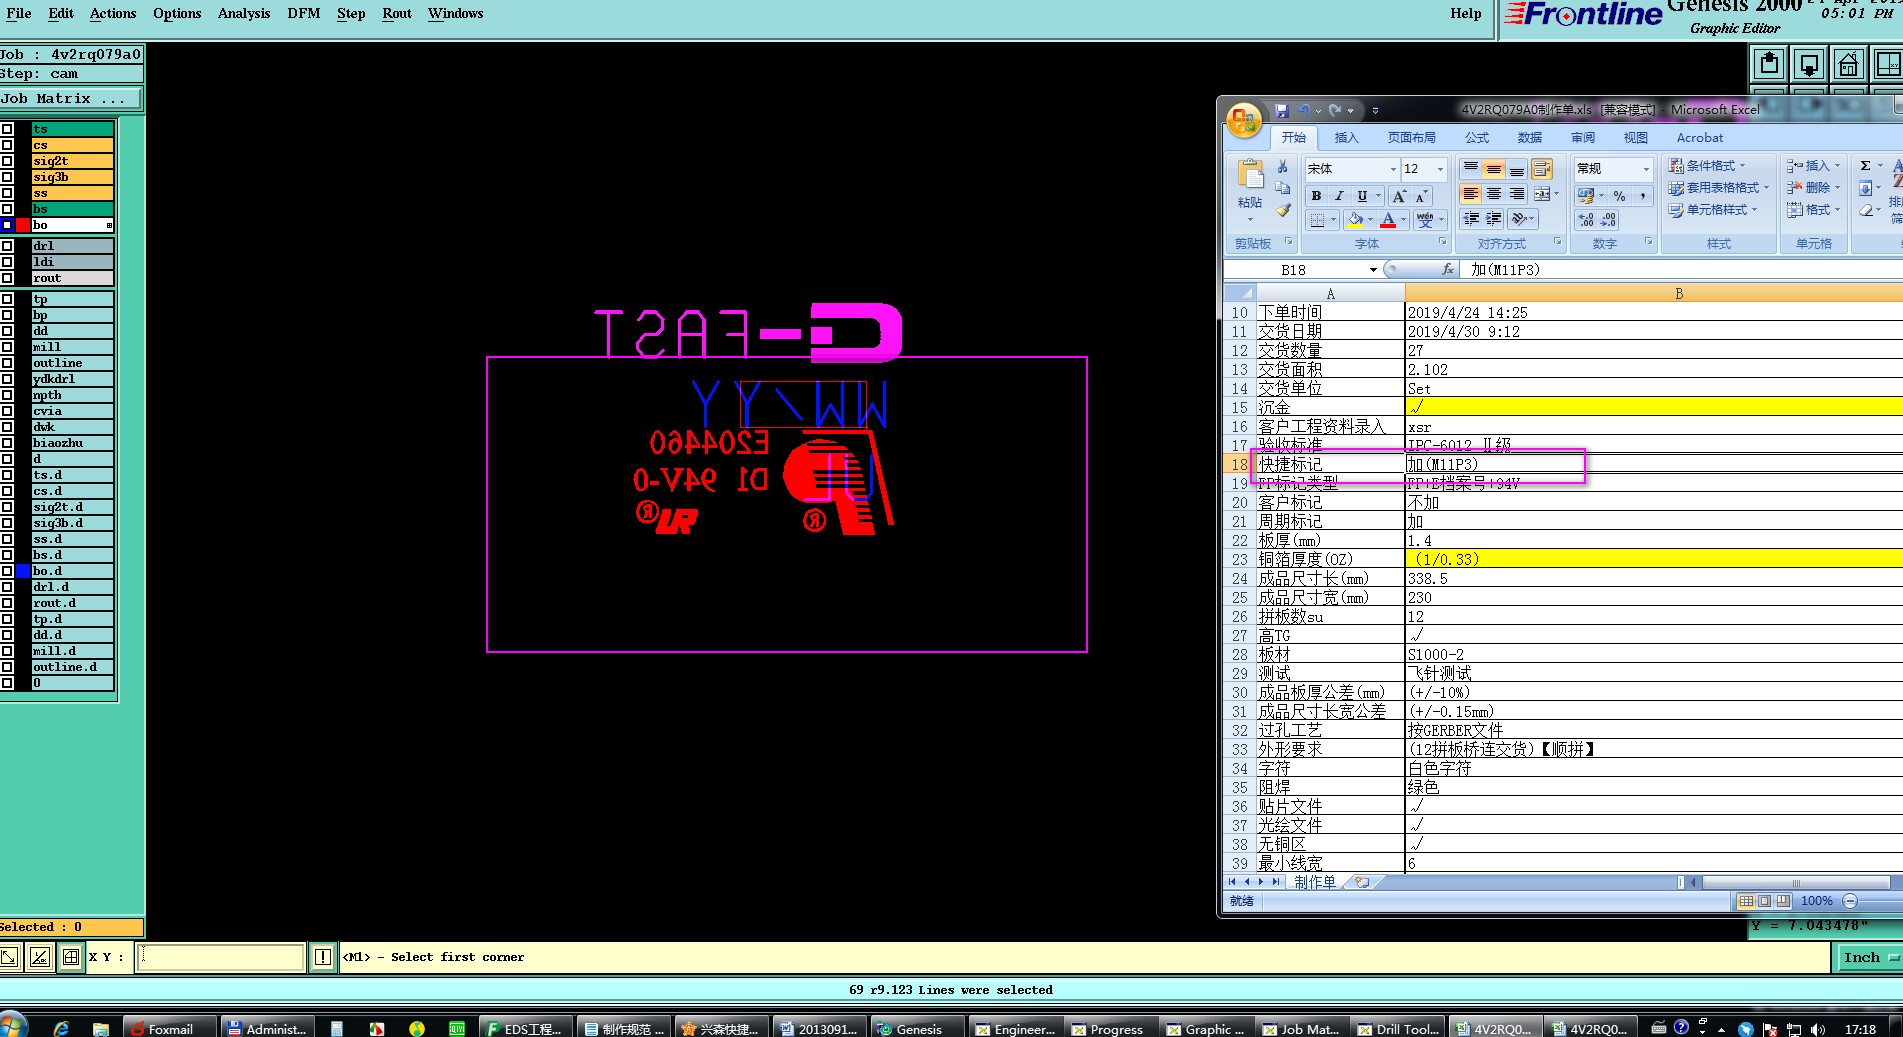Open the Genesis Analysis menu

[244, 13]
